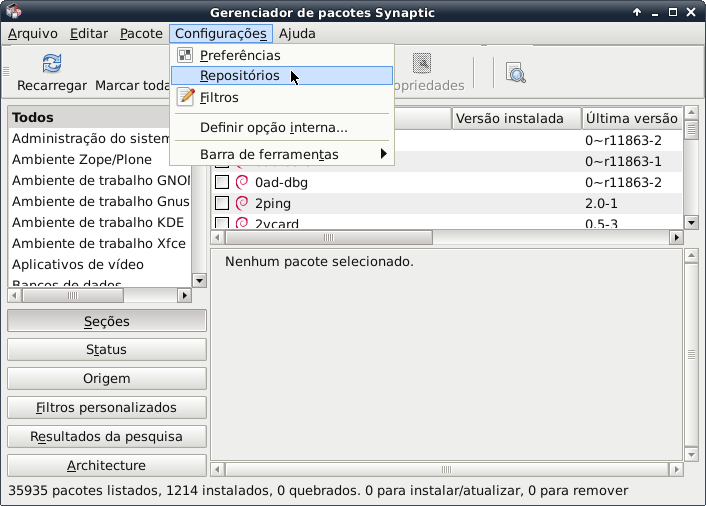Expand Barra de ferramentas submenu arrow
Viewport: 706px width, 506px height.
[x=384, y=154]
